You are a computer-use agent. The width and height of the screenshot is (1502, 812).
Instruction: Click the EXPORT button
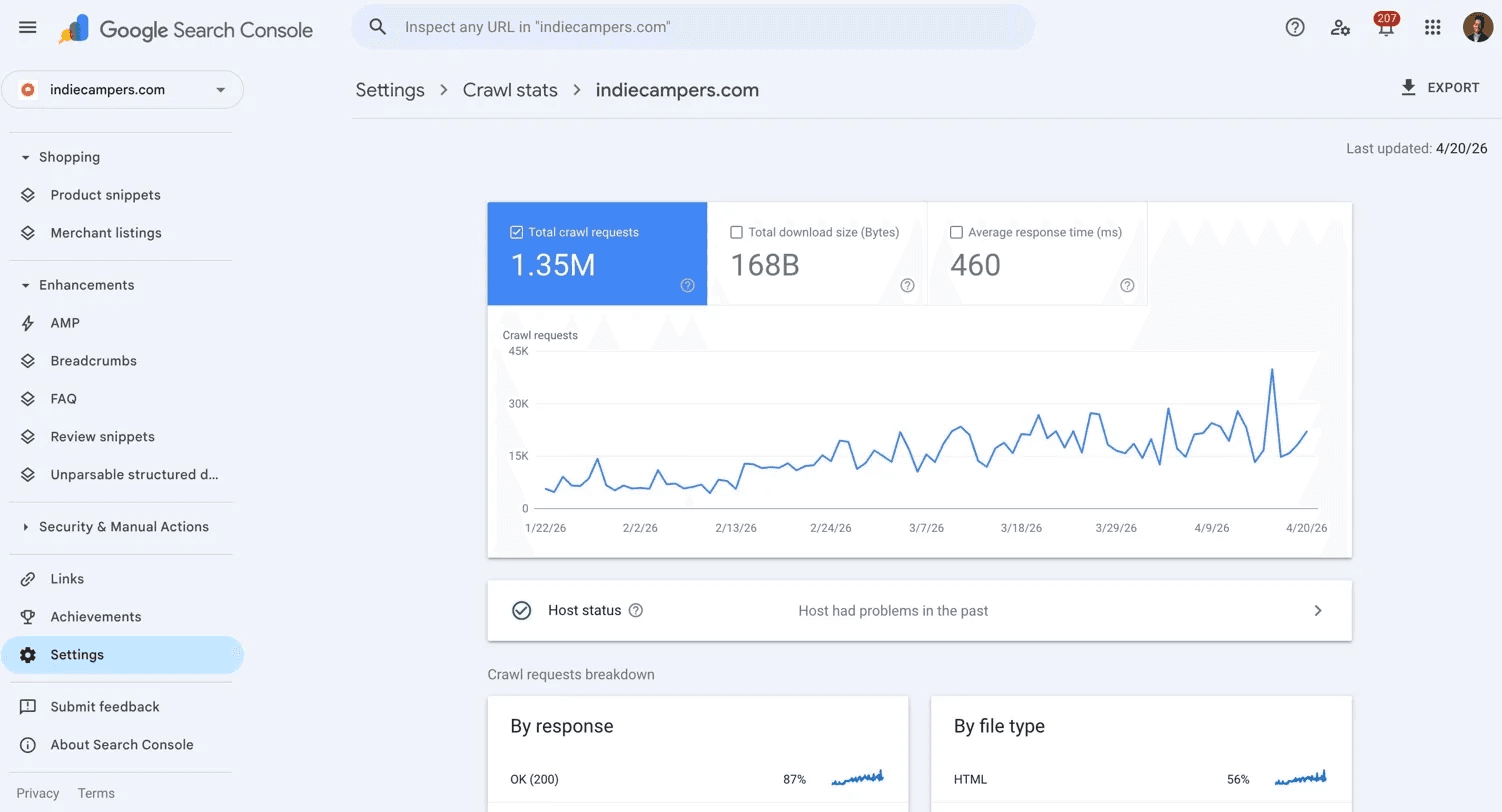tap(1440, 88)
